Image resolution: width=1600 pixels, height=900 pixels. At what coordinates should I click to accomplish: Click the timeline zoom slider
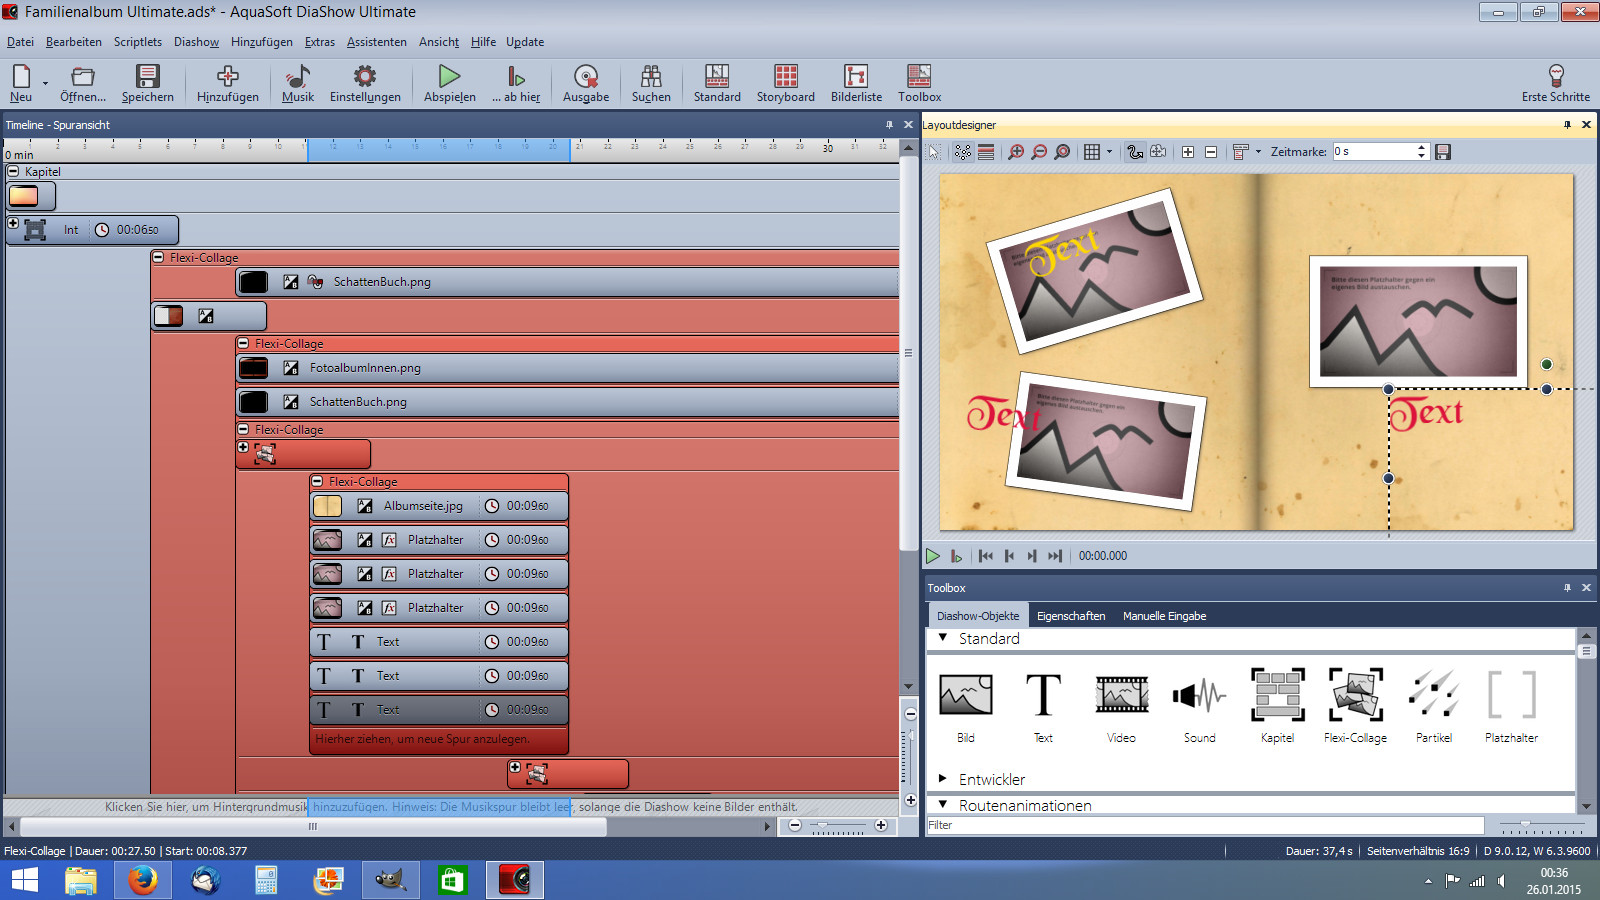click(838, 826)
